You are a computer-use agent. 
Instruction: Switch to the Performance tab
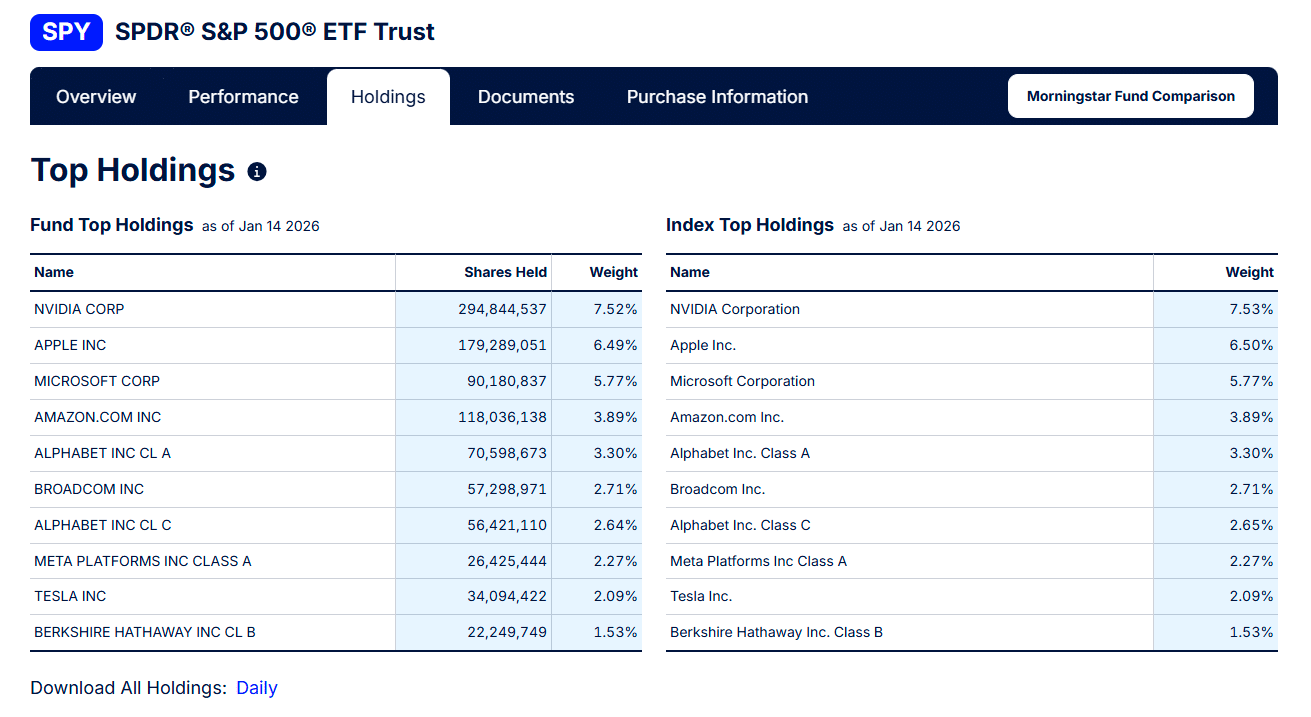click(x=243, y=97)
